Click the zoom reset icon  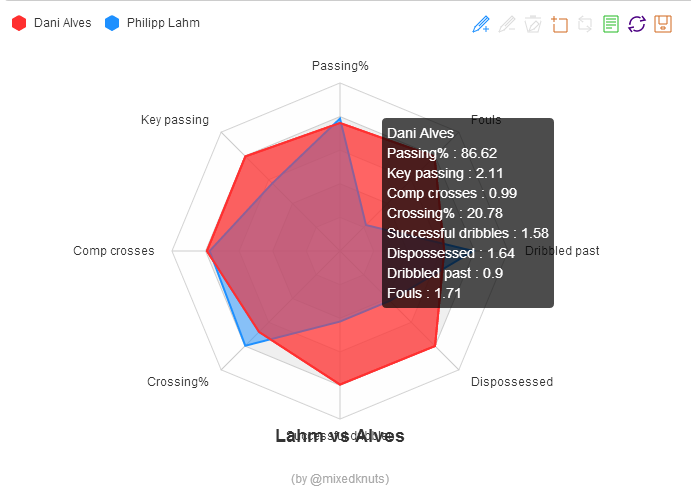point(585,24)
